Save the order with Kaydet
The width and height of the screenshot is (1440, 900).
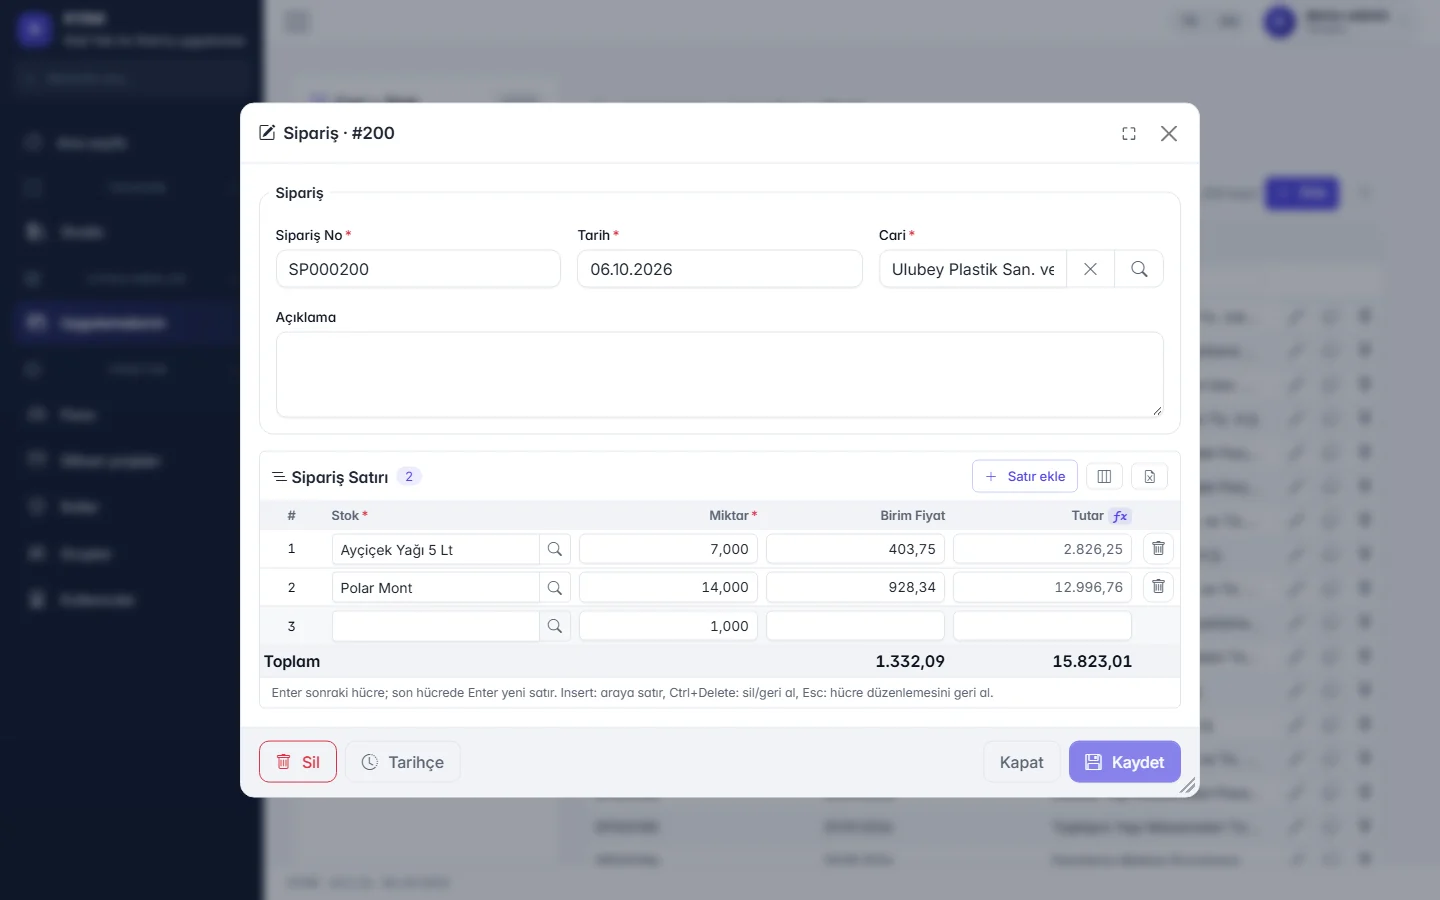click(1125, 762)
